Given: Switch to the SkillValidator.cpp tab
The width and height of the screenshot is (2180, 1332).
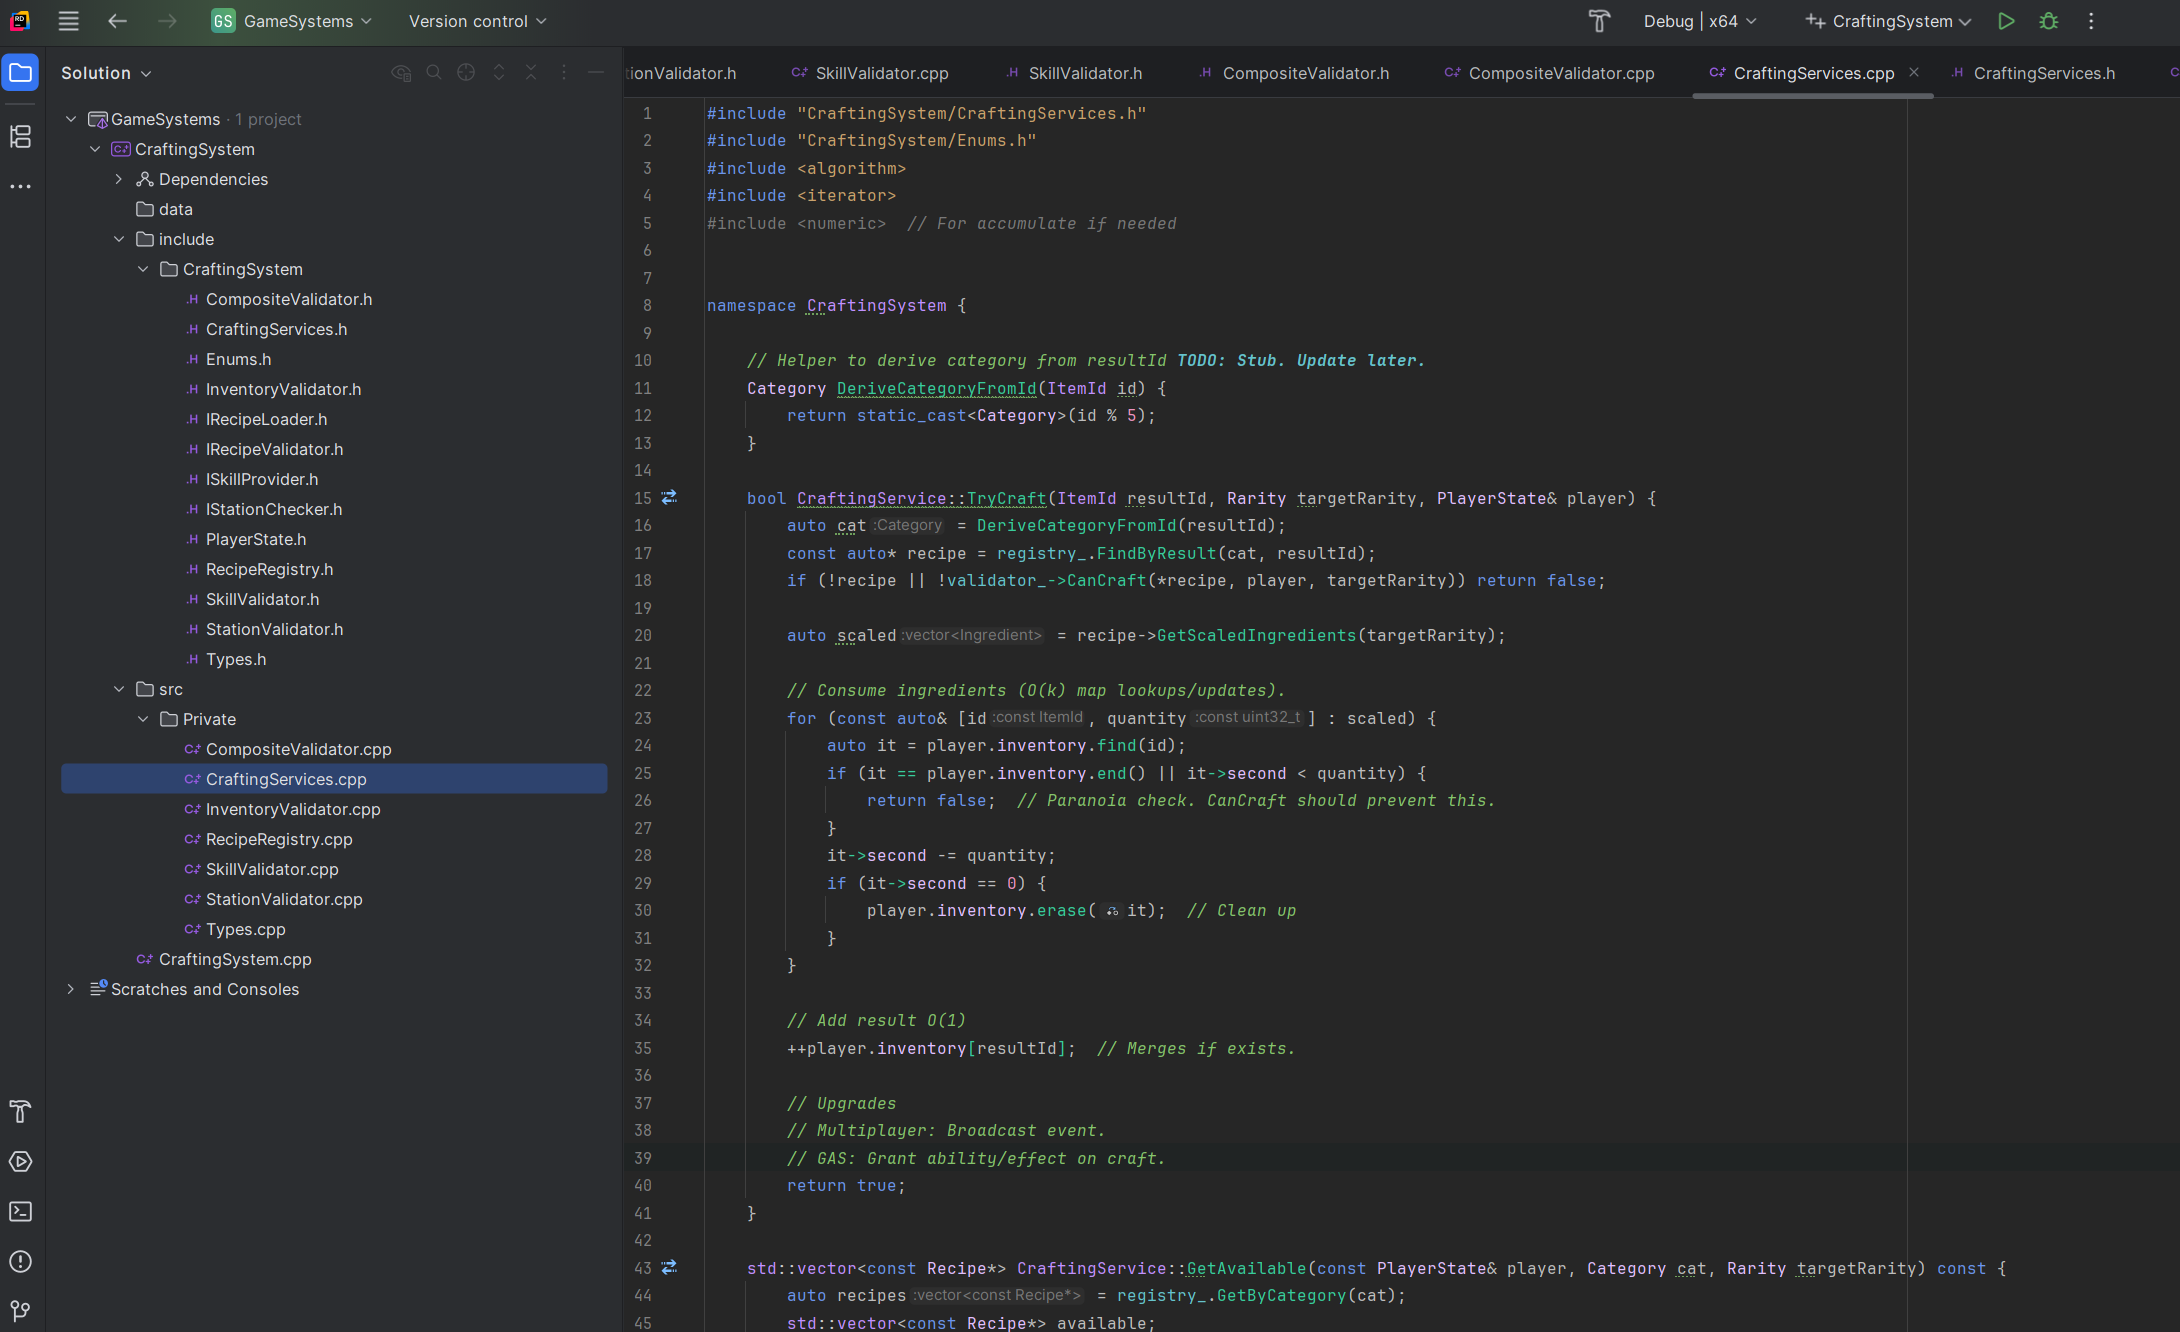Looking at the screenshot, I should point(881,73).
